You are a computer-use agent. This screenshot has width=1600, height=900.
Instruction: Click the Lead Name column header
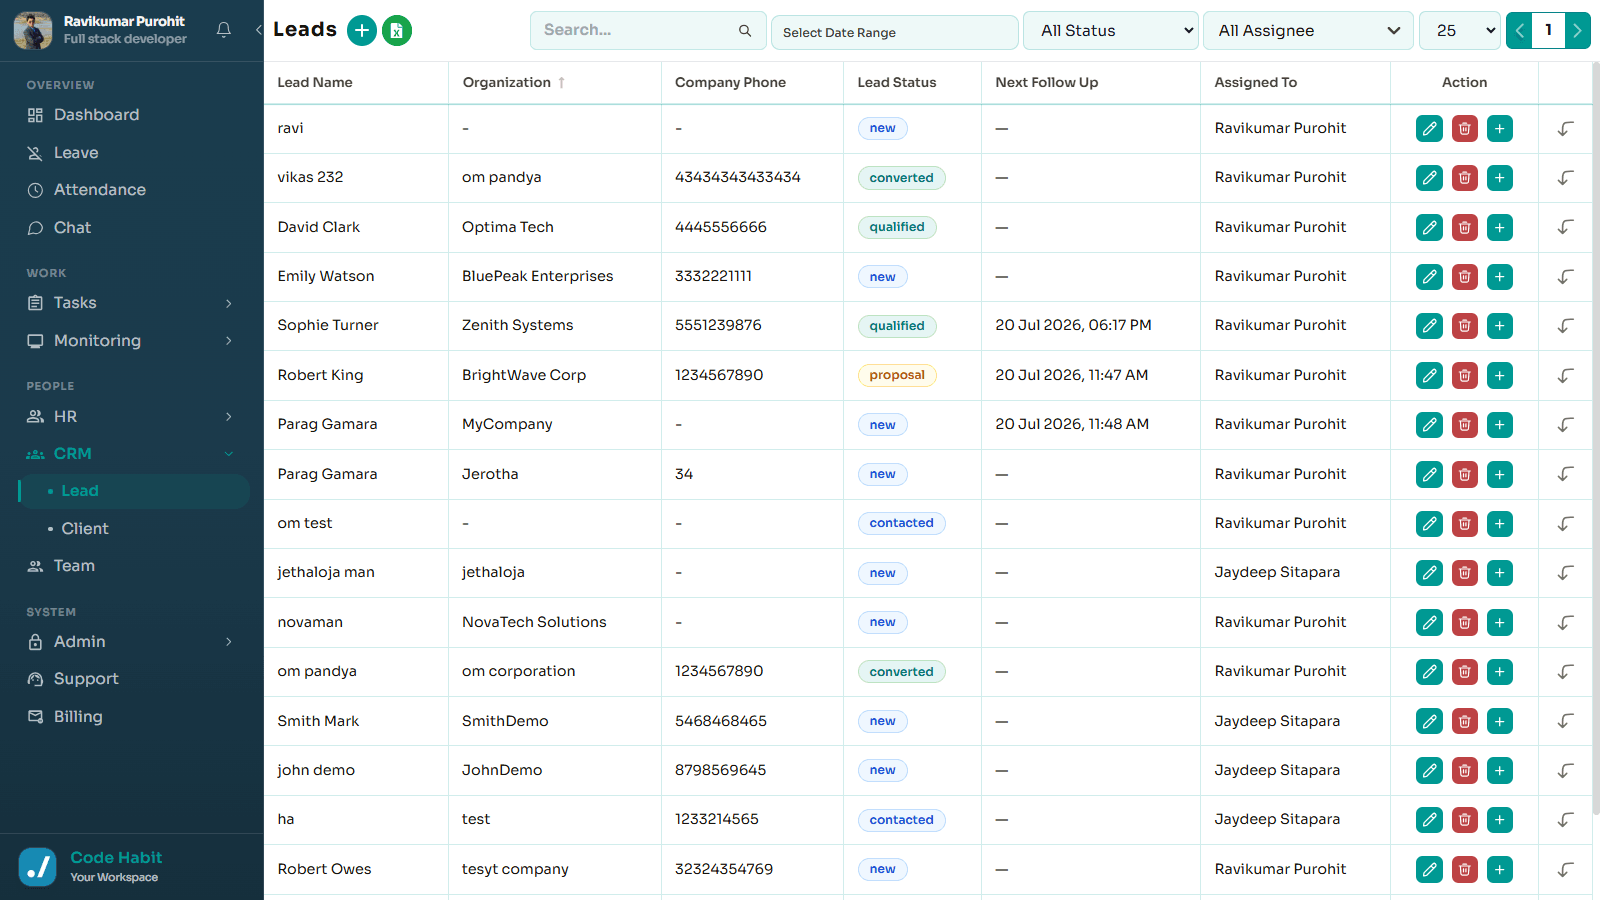point(315,83)
